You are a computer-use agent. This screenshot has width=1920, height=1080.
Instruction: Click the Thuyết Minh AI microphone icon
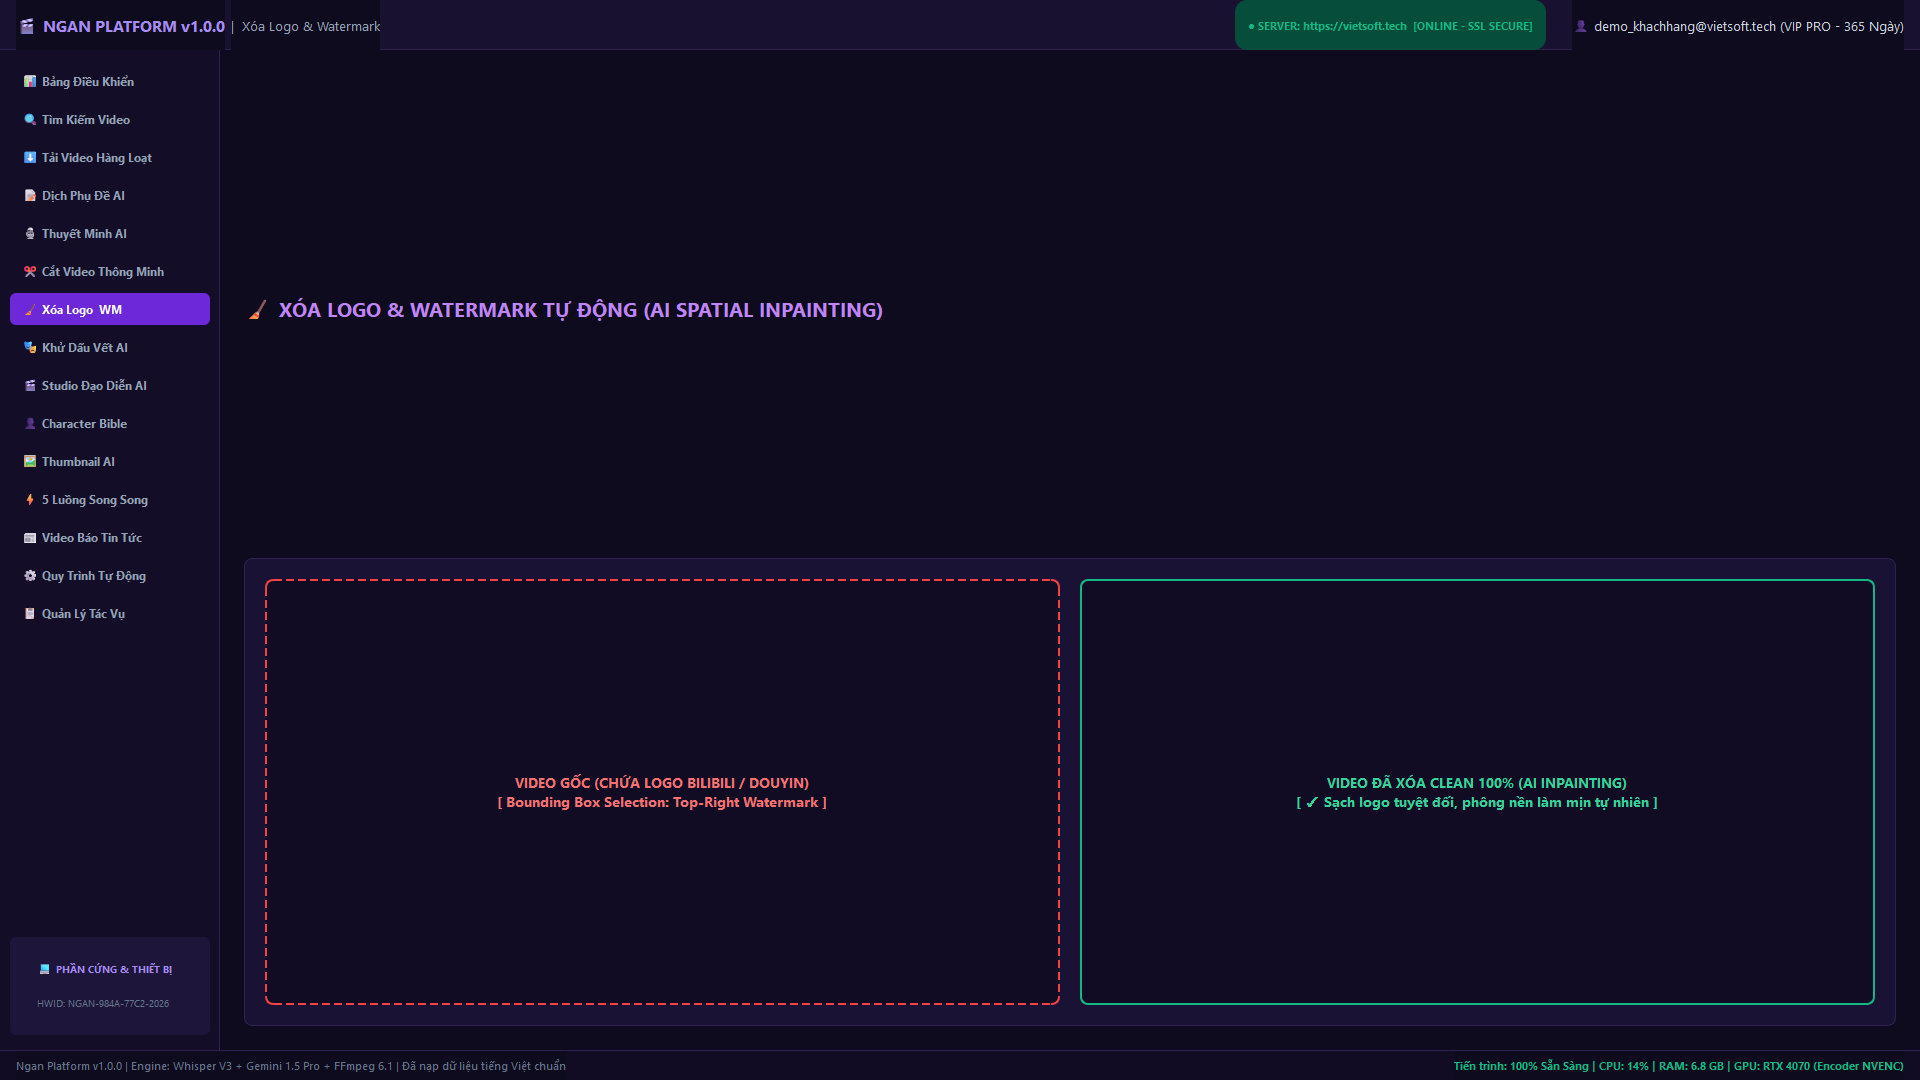[30, 234]
